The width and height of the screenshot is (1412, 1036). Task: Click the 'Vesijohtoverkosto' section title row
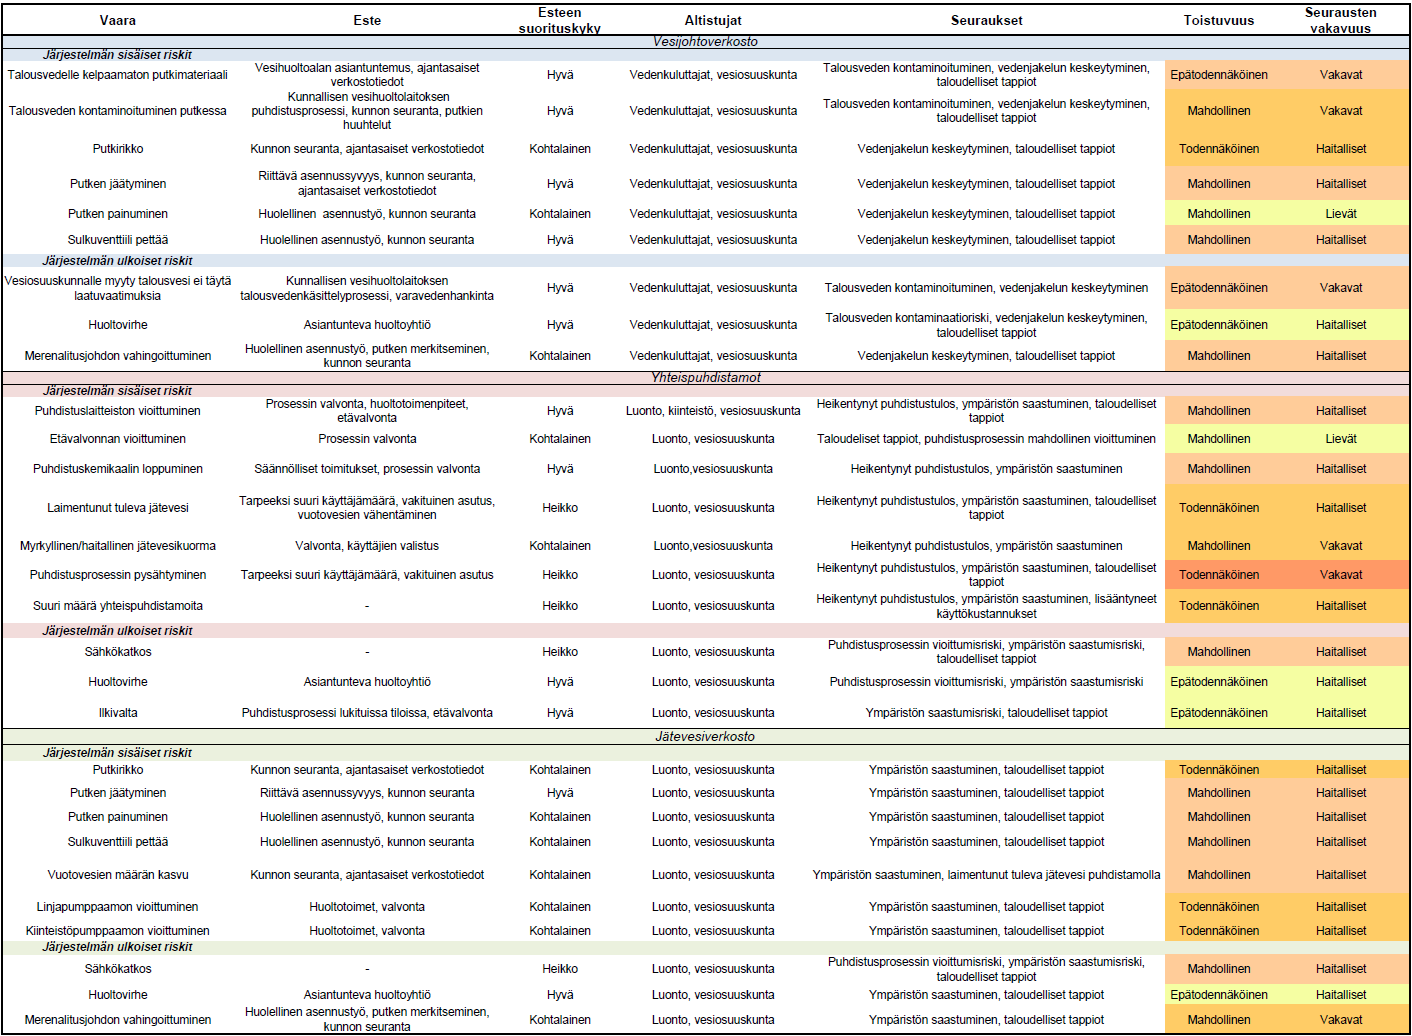coord(706,42)
